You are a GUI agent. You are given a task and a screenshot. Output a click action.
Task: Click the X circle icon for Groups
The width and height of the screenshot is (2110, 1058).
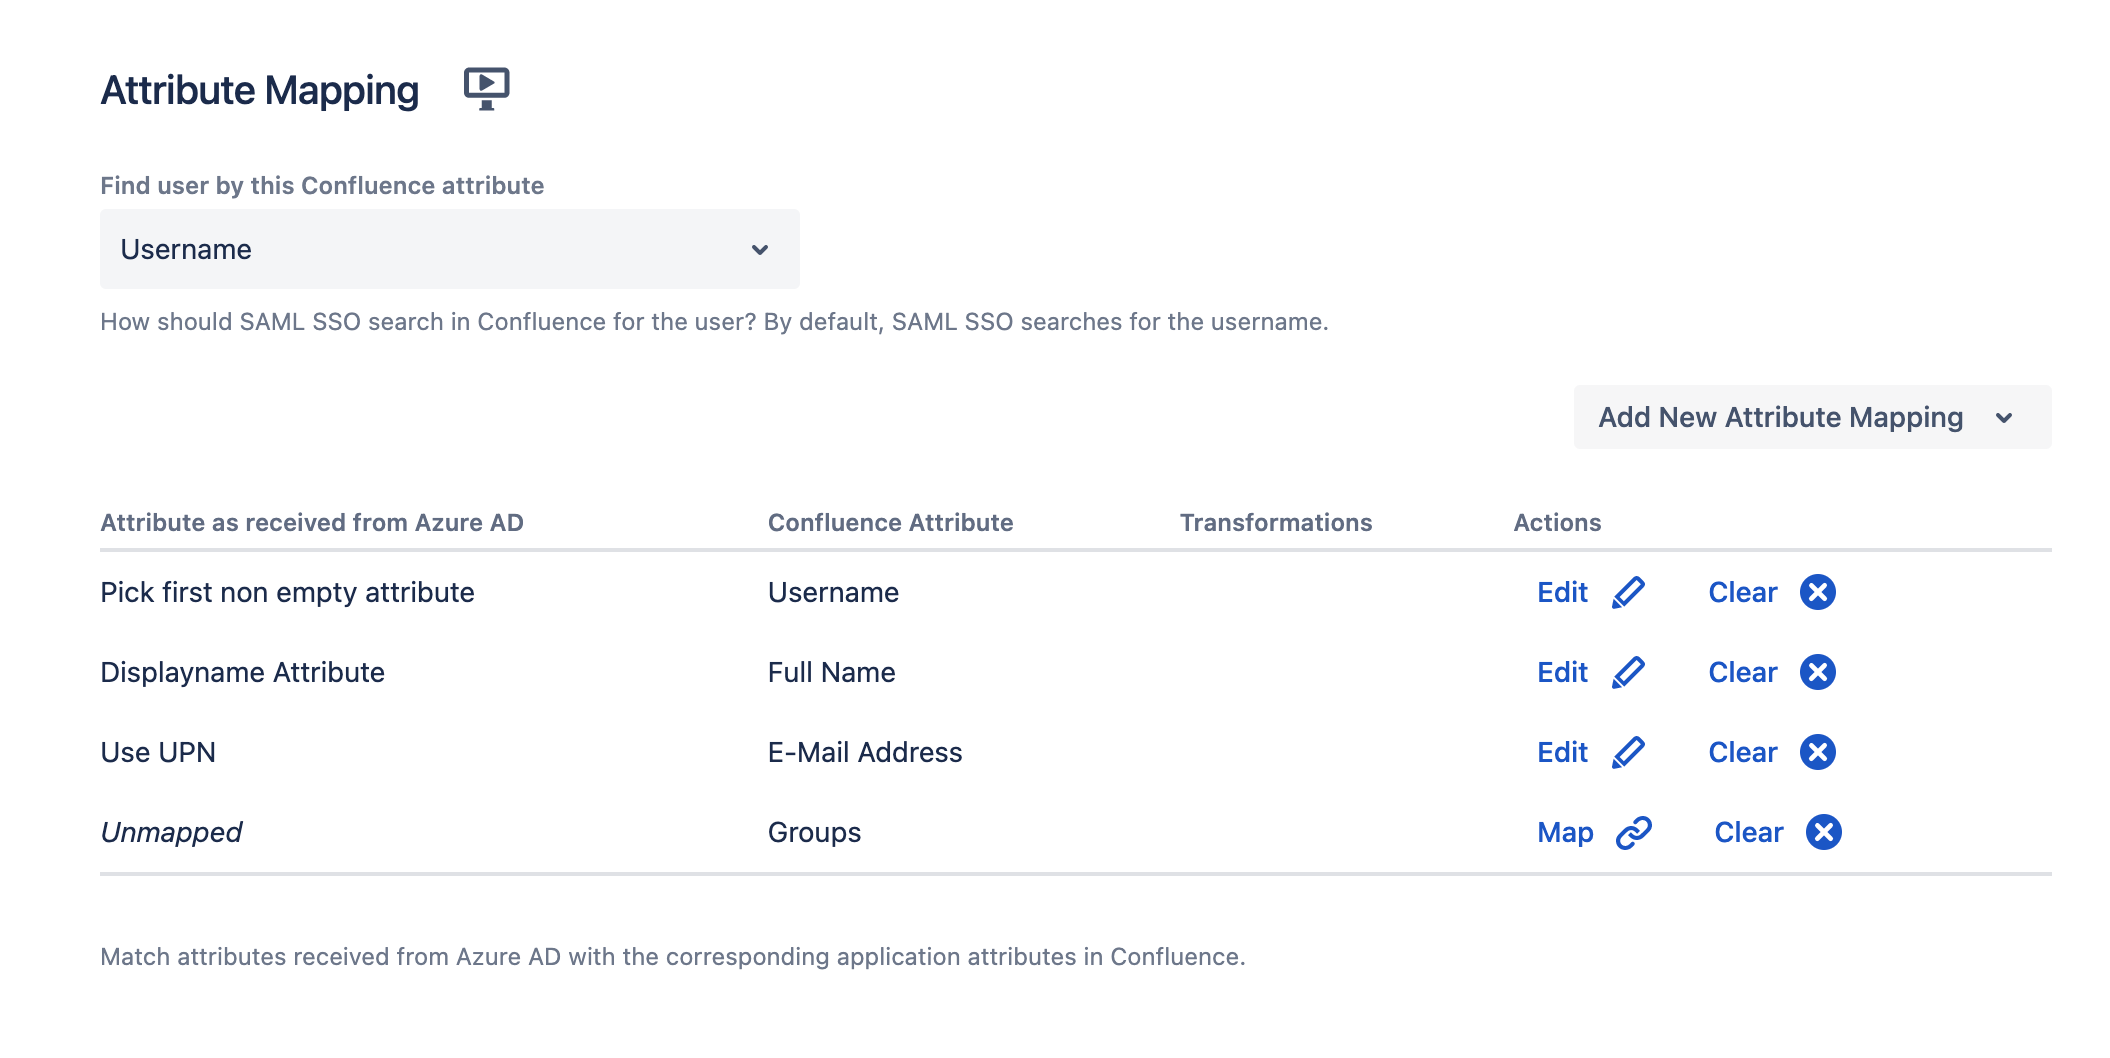pos(1823,832)
